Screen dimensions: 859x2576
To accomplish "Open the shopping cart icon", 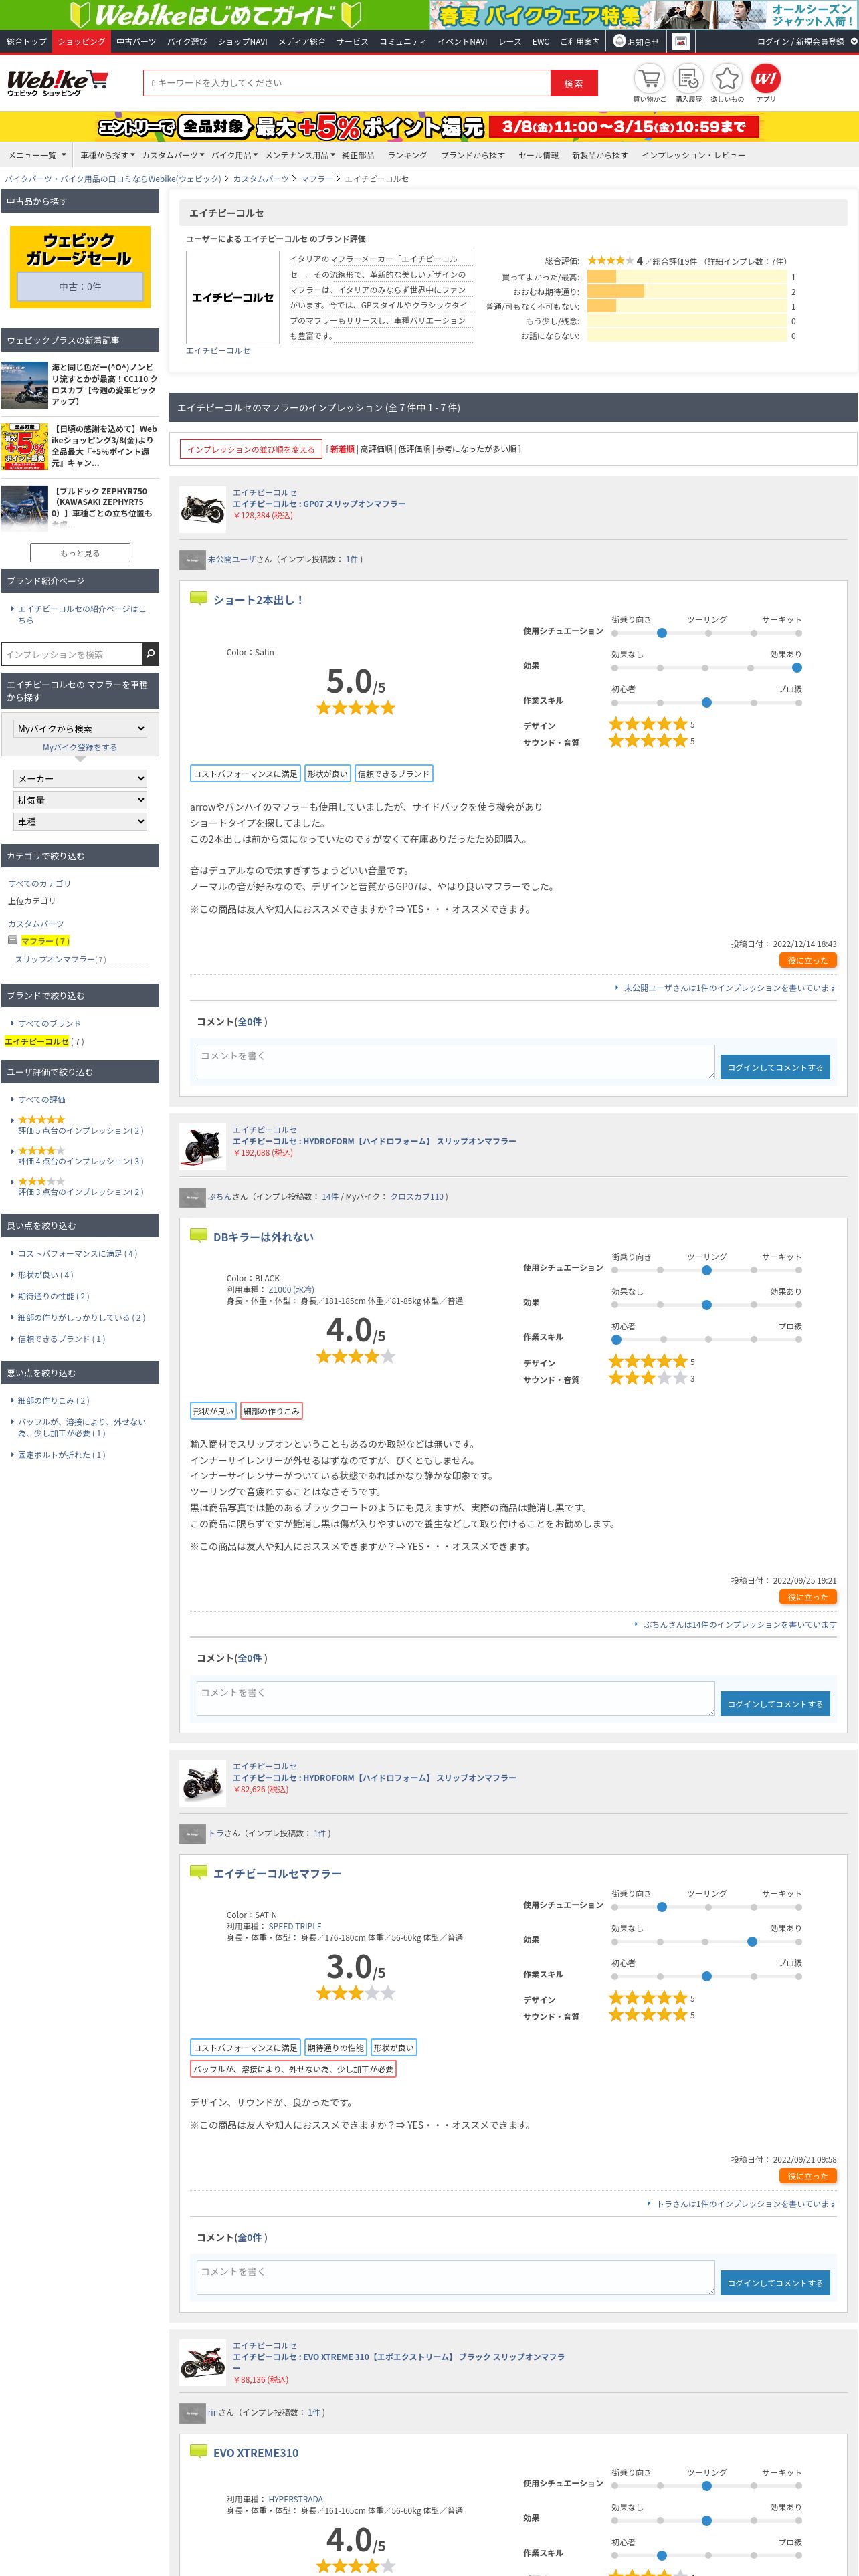I will pos(649,78).
